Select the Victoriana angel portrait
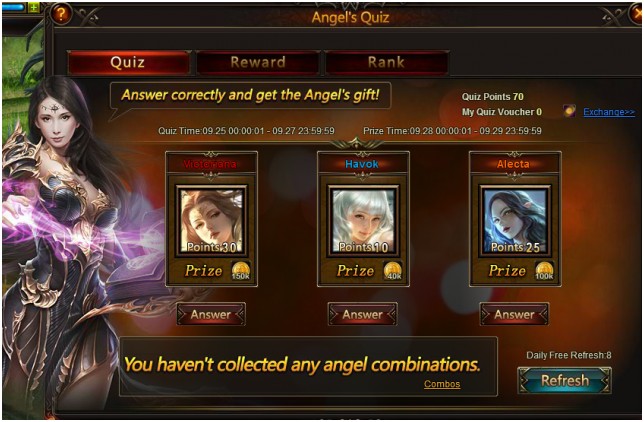The image size is (644, 422). pos(212,221)
